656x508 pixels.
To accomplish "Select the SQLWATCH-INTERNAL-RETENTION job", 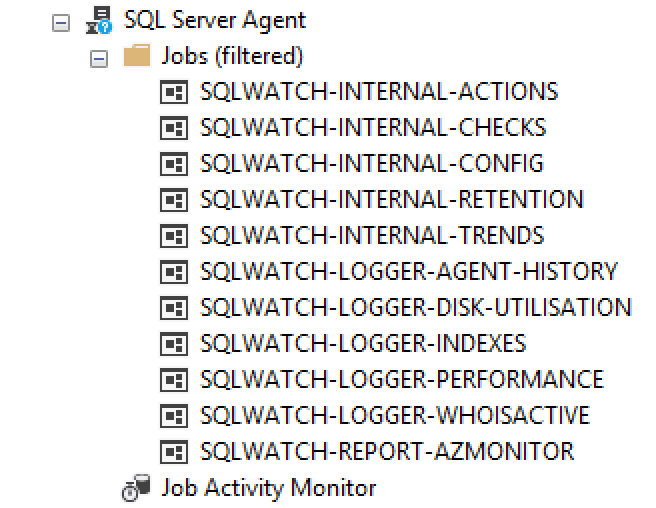I will point(392,200).
